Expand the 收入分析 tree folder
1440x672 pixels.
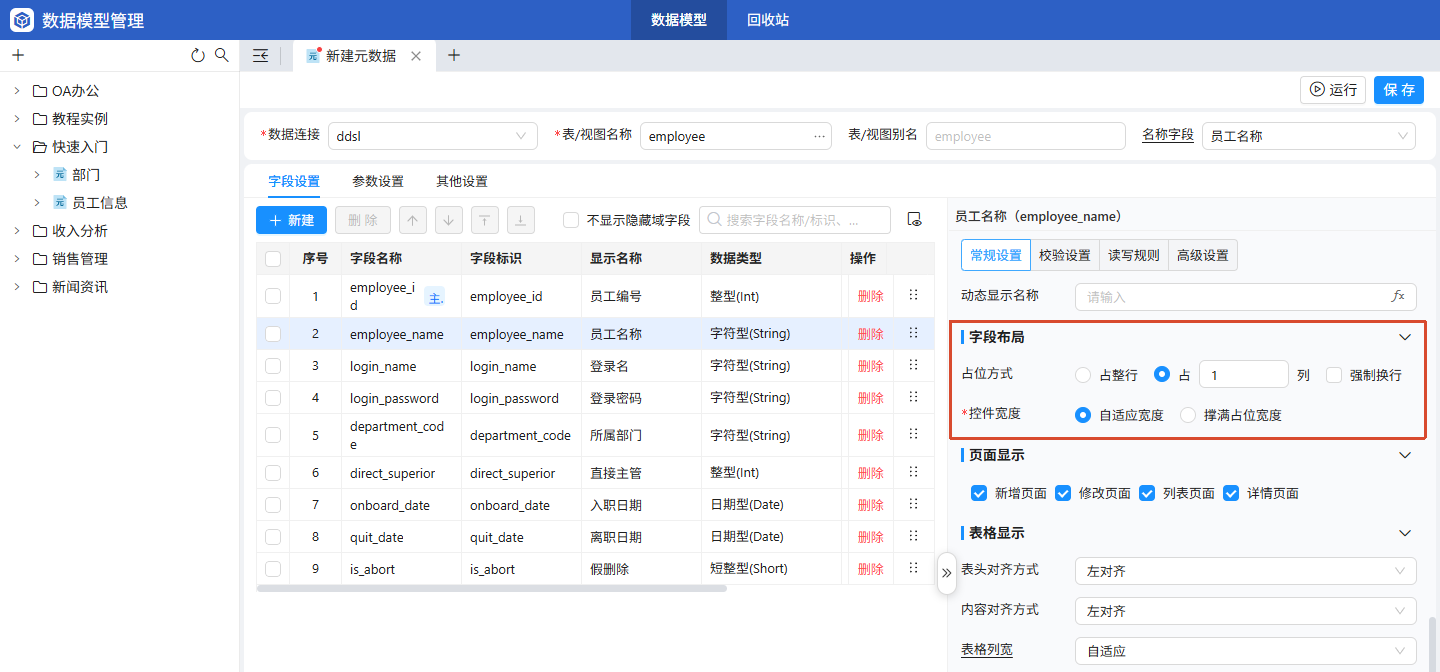pos(16,231)
